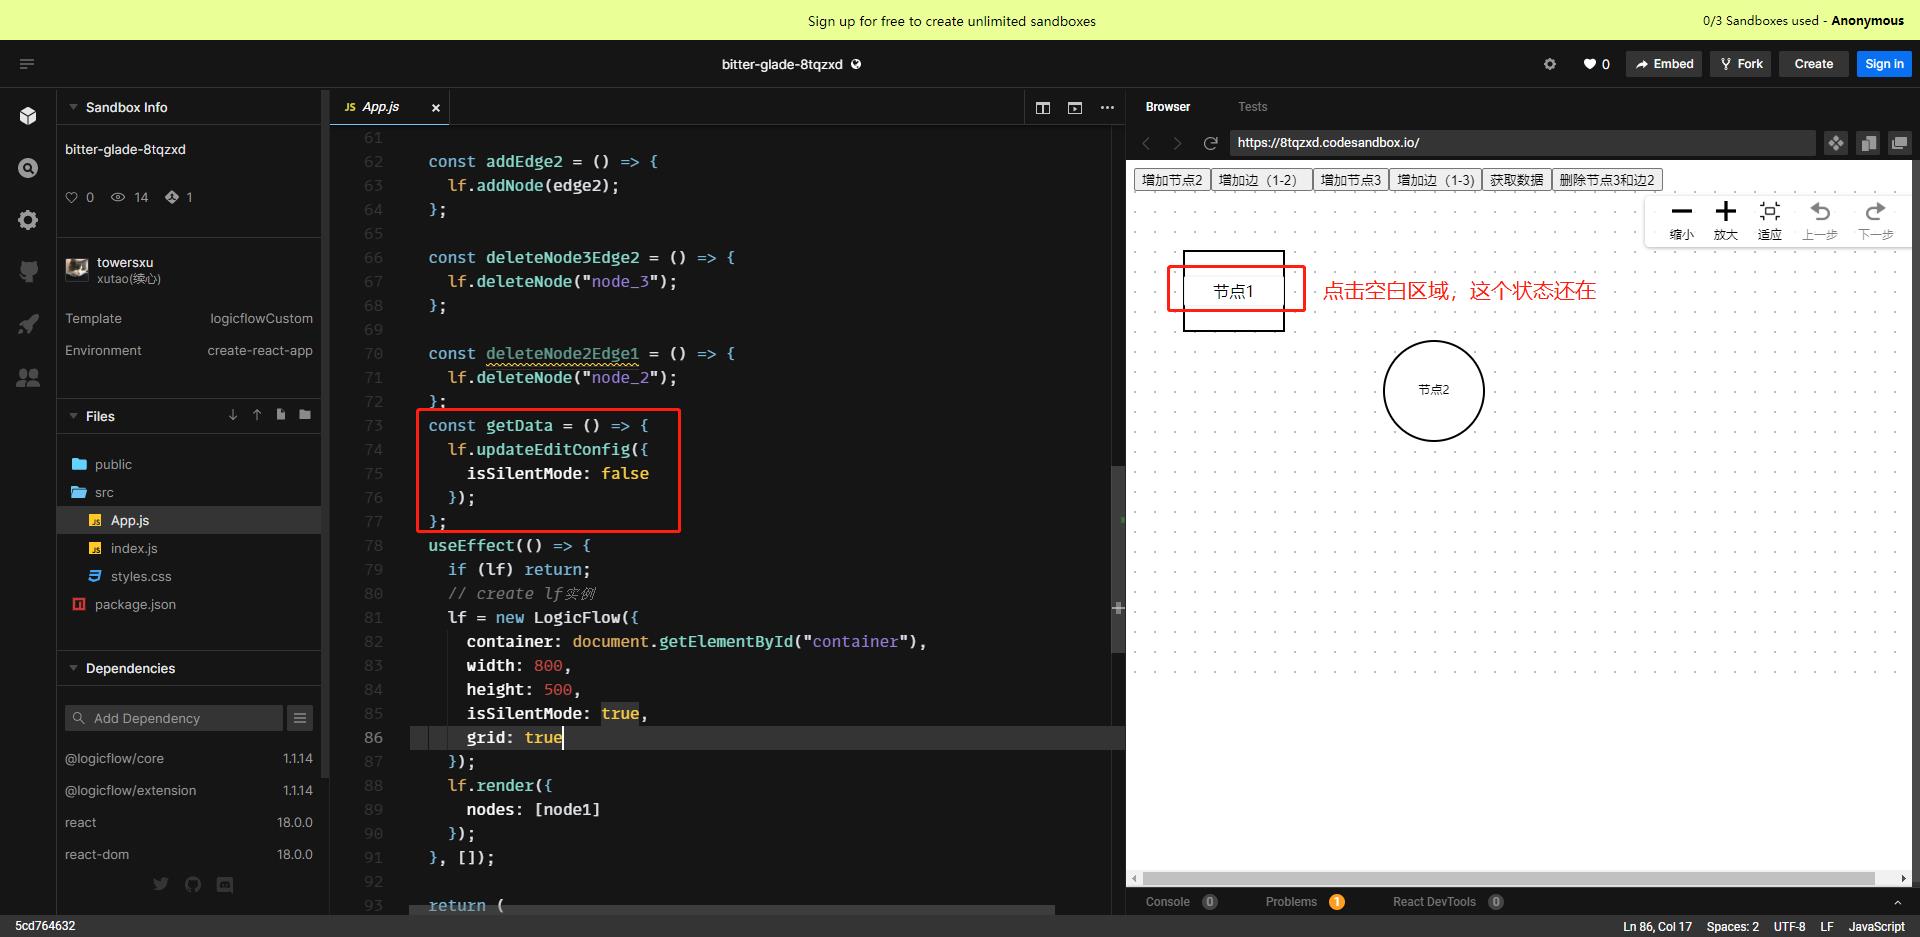
Task: Select the App.js editor tab
Action: [x=381, y=107]
